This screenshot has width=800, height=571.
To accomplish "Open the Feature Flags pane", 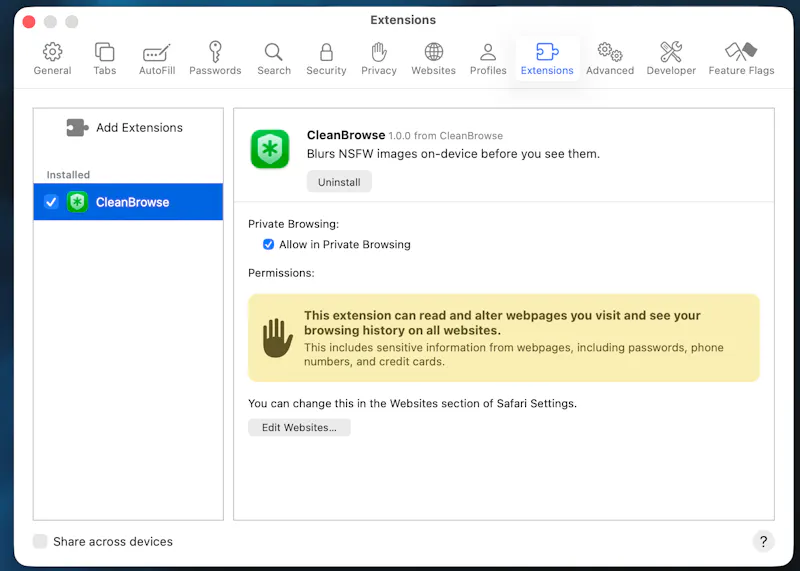I will 741,59.
